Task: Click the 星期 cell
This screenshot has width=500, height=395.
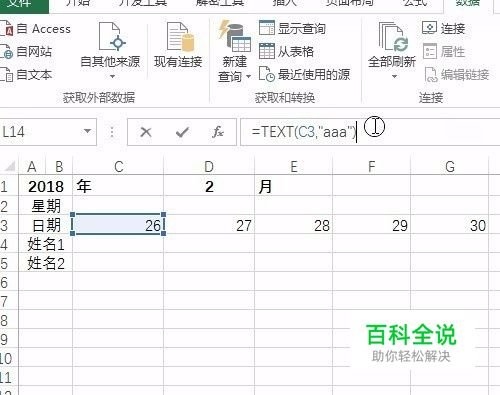Action: click(x=46, y=205)
